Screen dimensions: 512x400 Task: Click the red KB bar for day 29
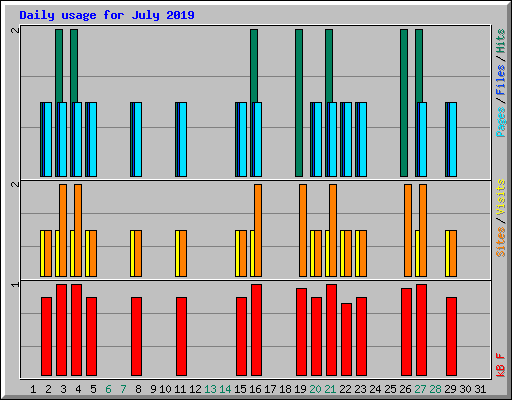451,336
